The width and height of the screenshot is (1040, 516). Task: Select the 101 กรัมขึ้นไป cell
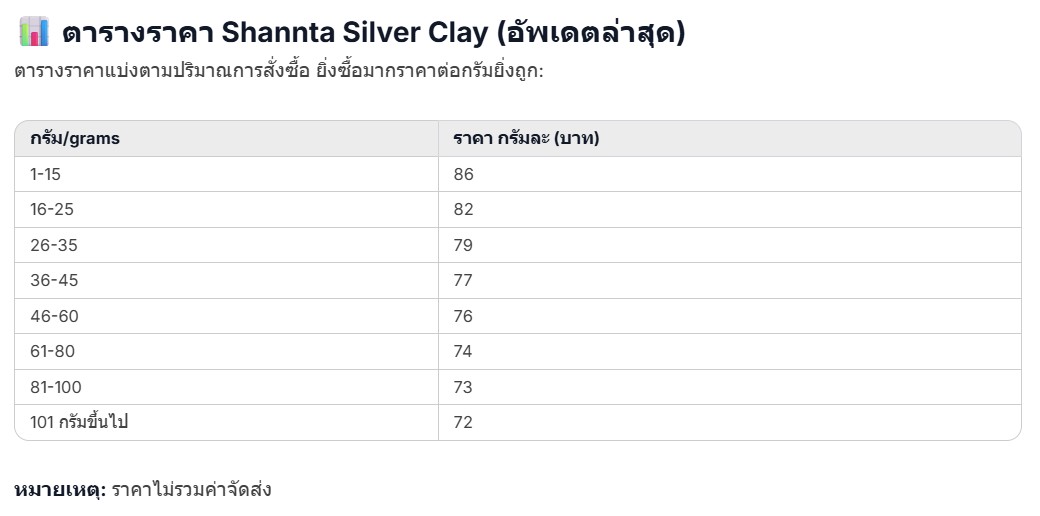[79, 422]
